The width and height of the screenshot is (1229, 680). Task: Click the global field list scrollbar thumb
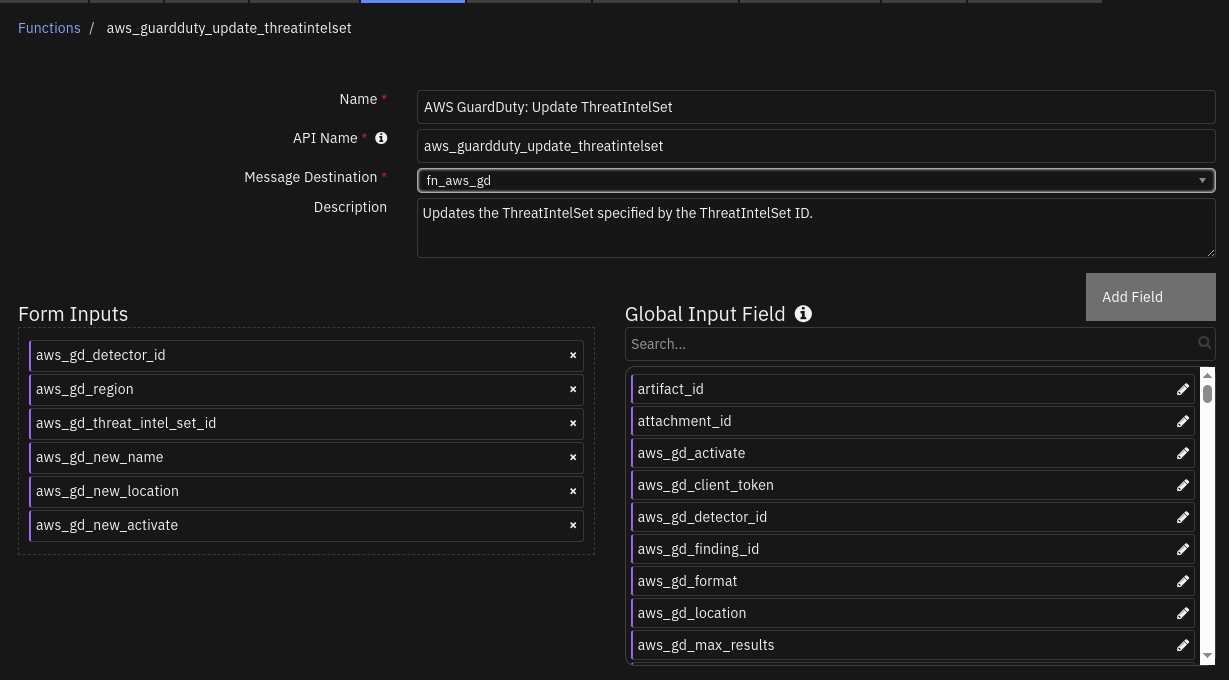click(1207, 394)
